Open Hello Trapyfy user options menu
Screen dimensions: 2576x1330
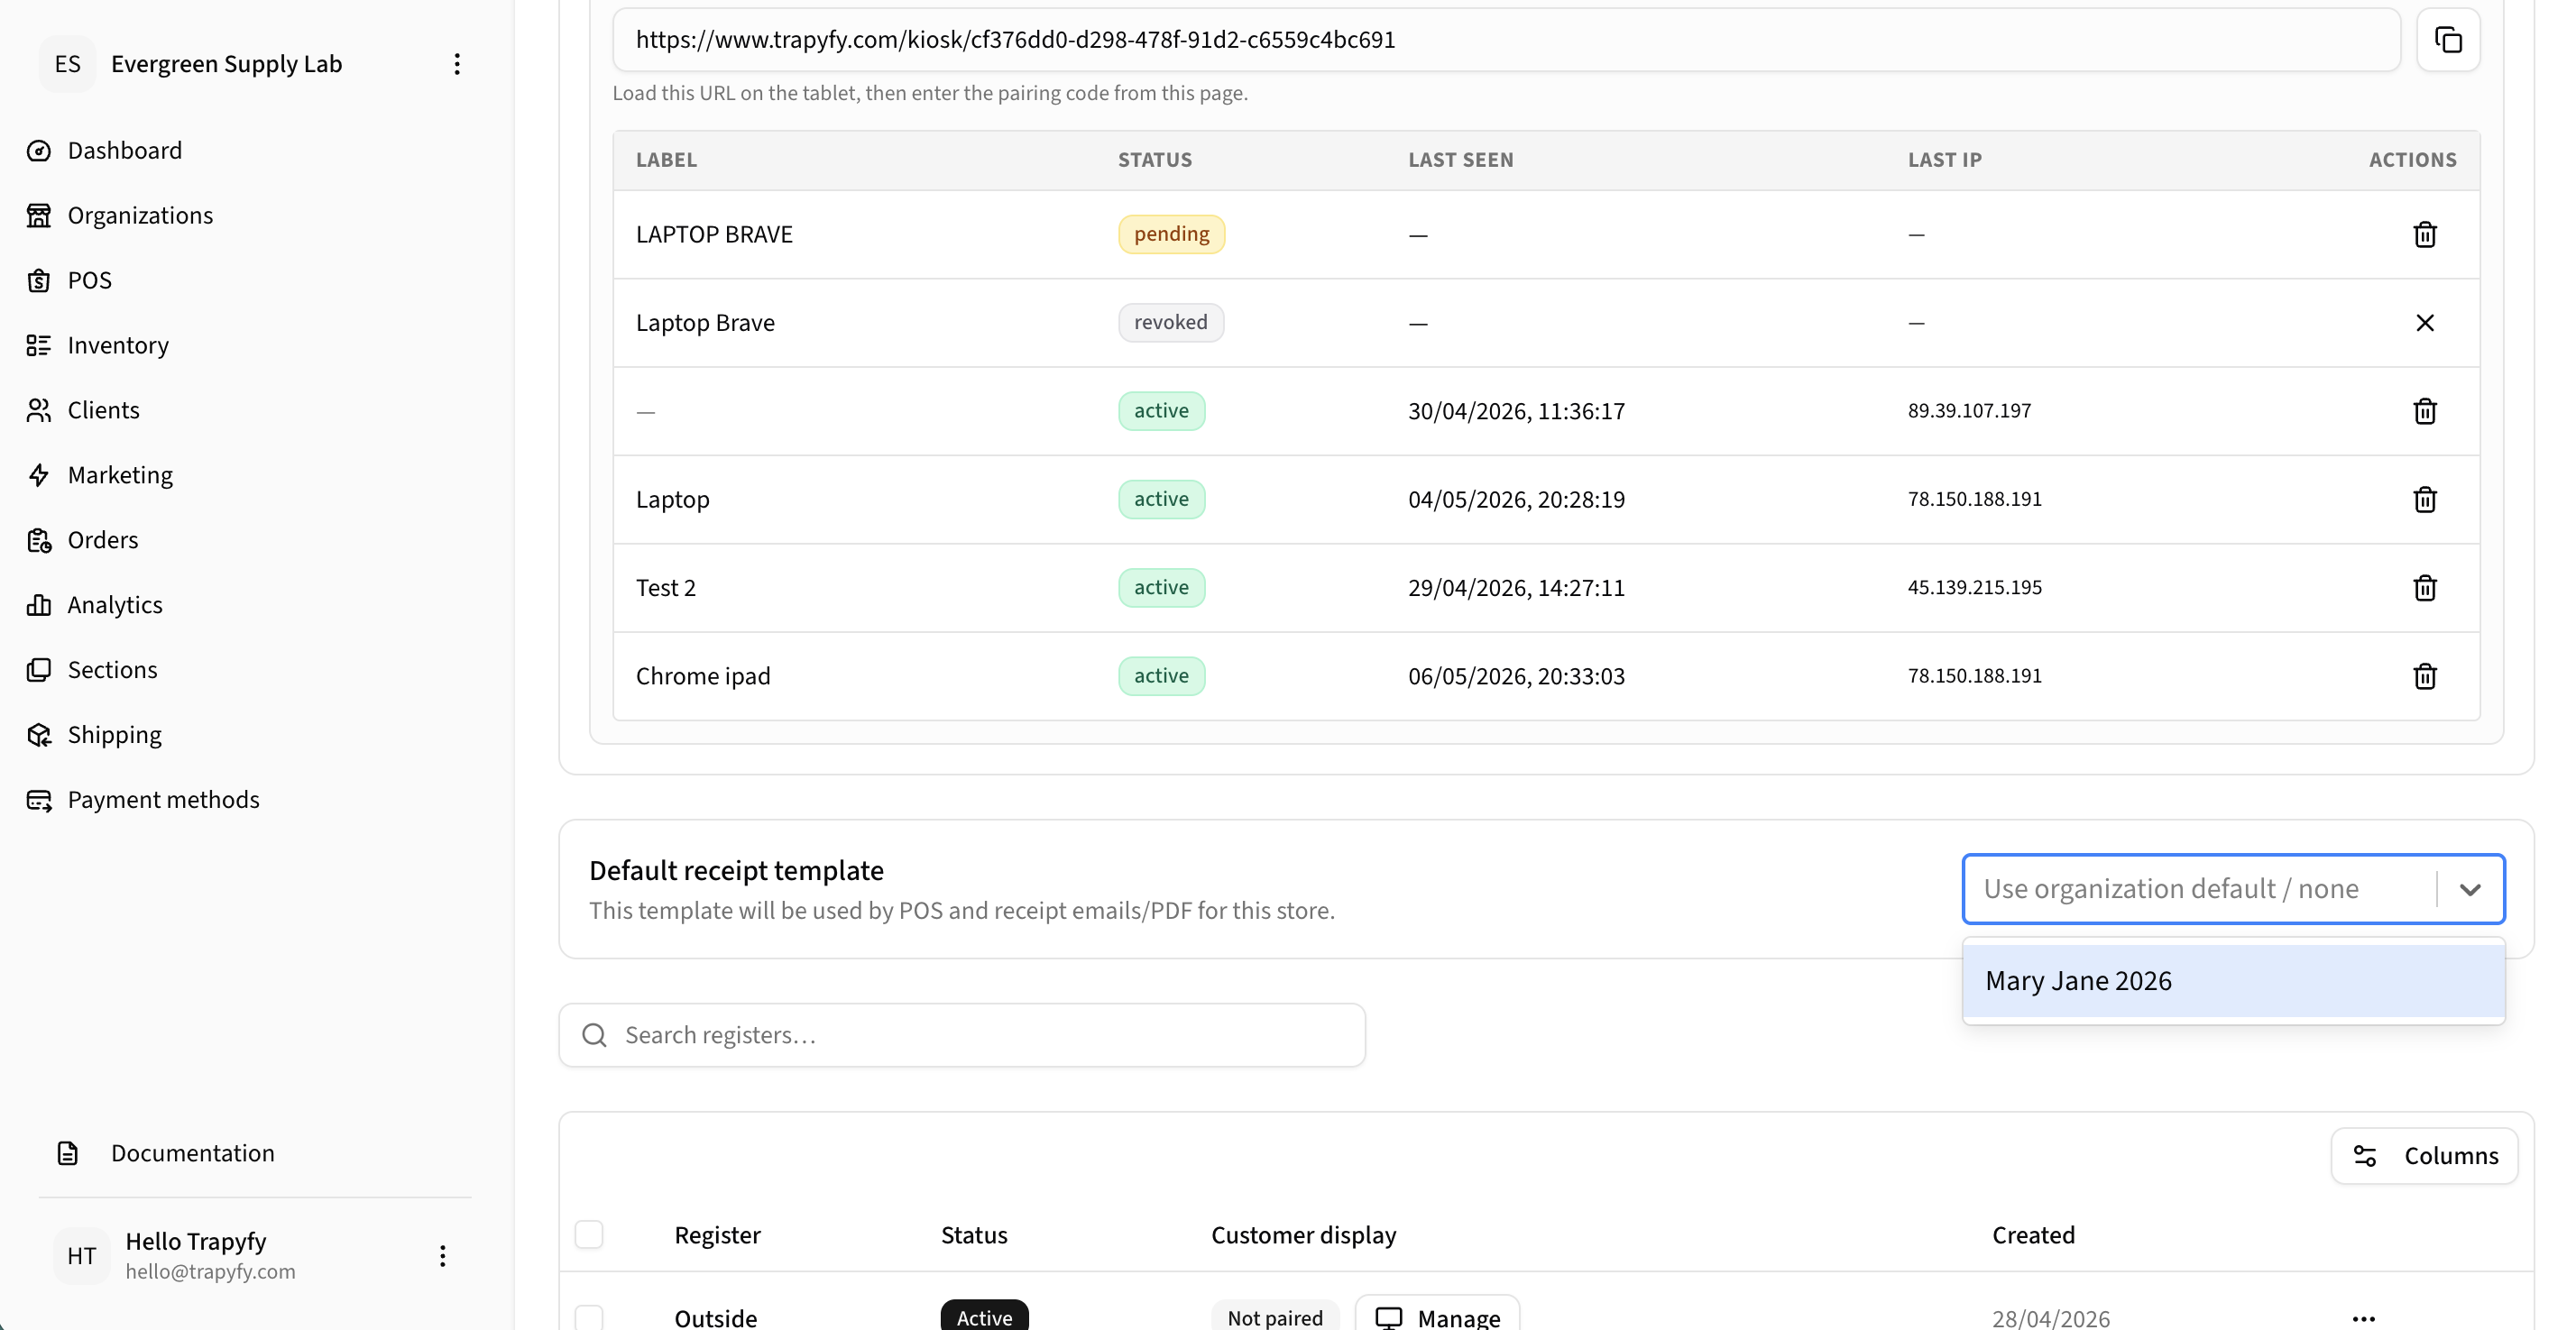[442, 1256]
